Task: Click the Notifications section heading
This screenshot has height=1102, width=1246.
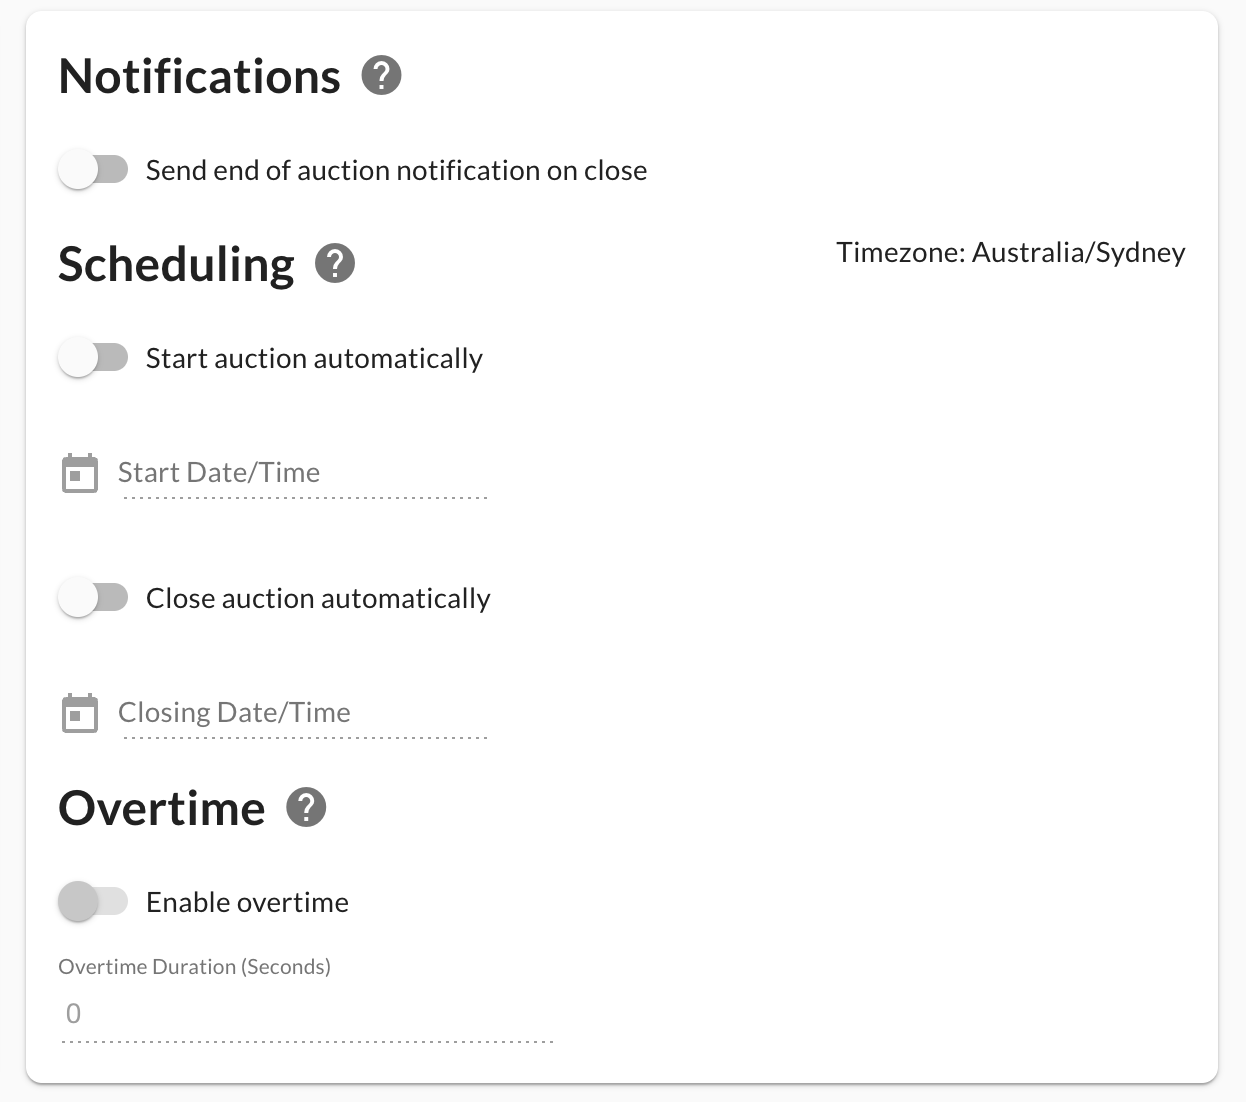Action: 200,77
